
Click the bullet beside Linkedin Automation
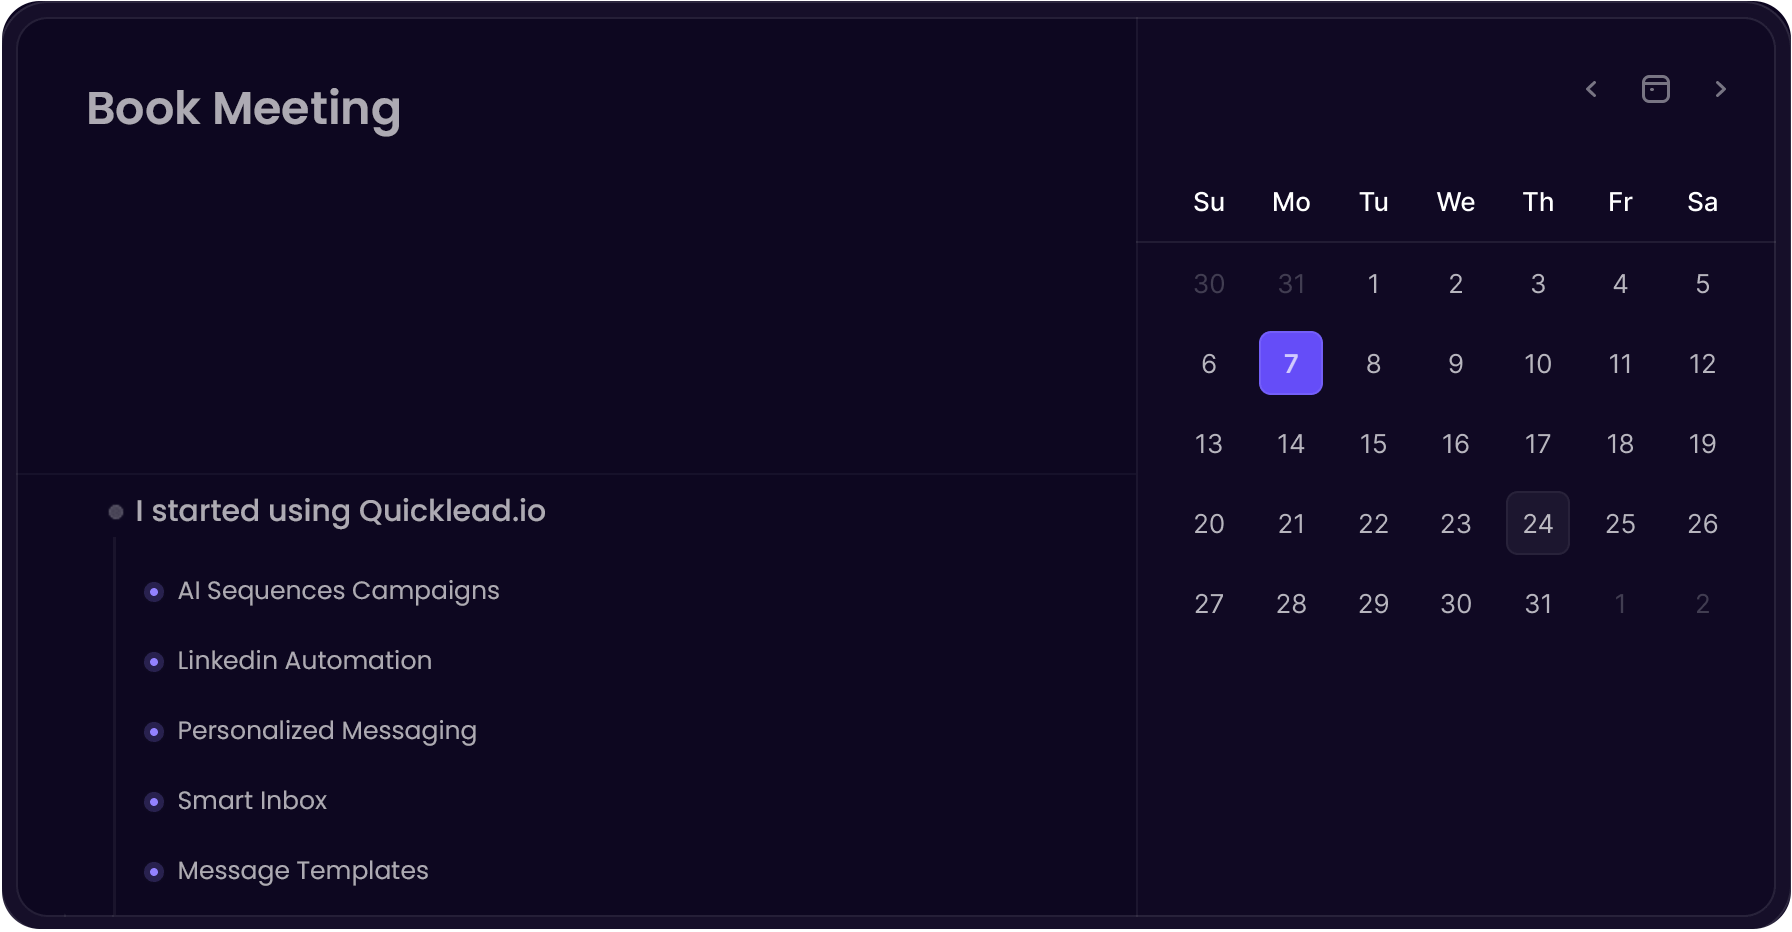coord(154,662)
